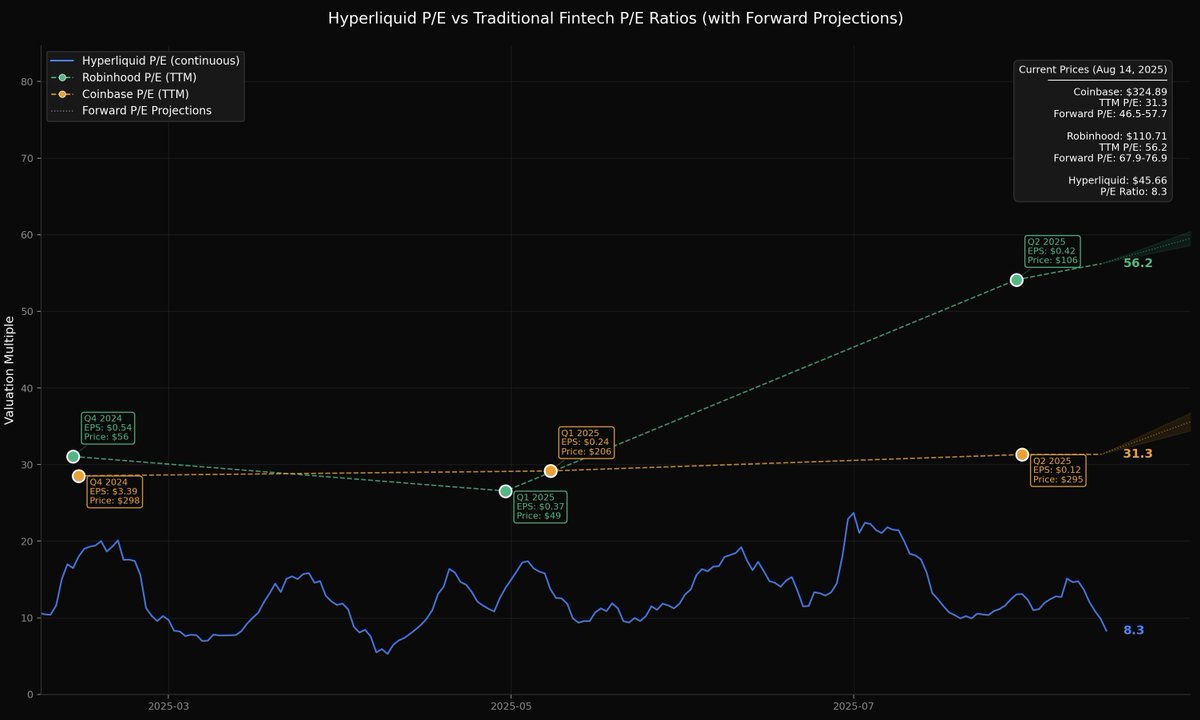The width and height of the screenshot is (1200, 720).
Task: Click the 40 y-axis tick label
Action: 27,388
